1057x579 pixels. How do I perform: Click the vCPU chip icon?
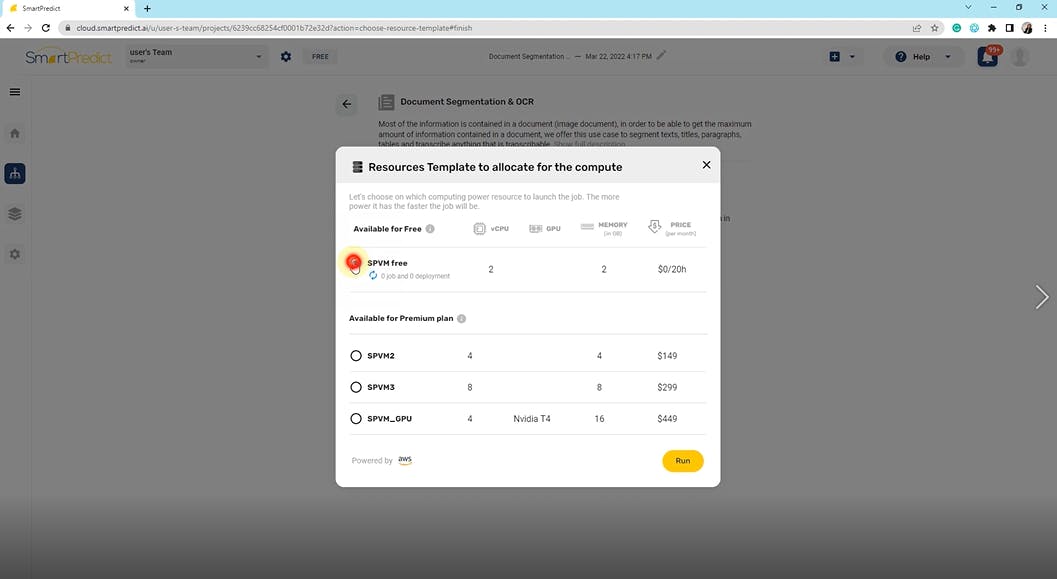point(479,229)
